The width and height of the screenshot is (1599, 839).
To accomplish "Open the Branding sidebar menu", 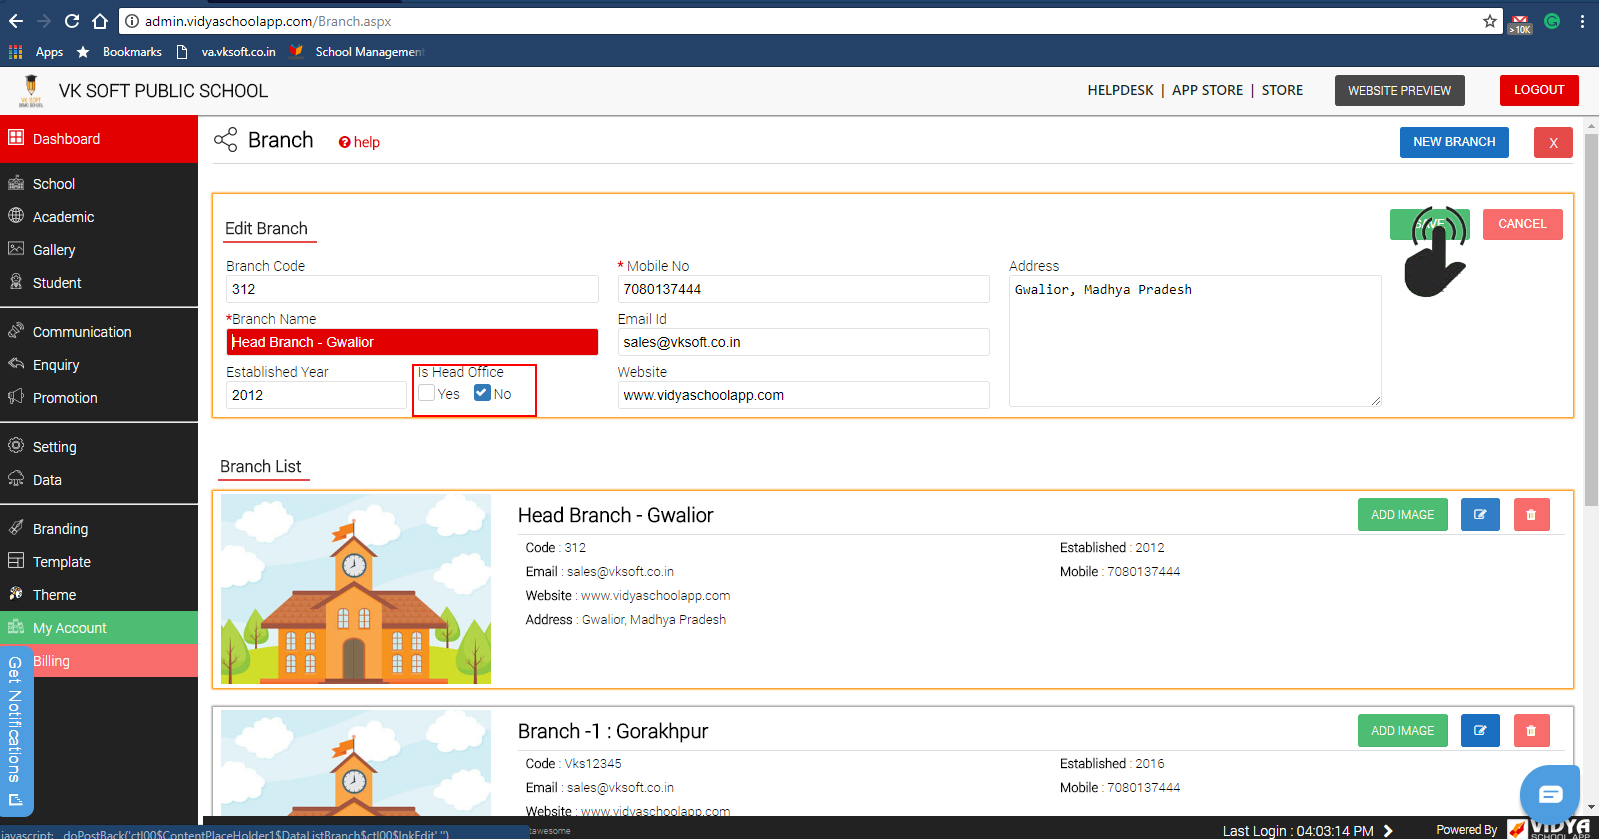I will [x=99, y=529].
